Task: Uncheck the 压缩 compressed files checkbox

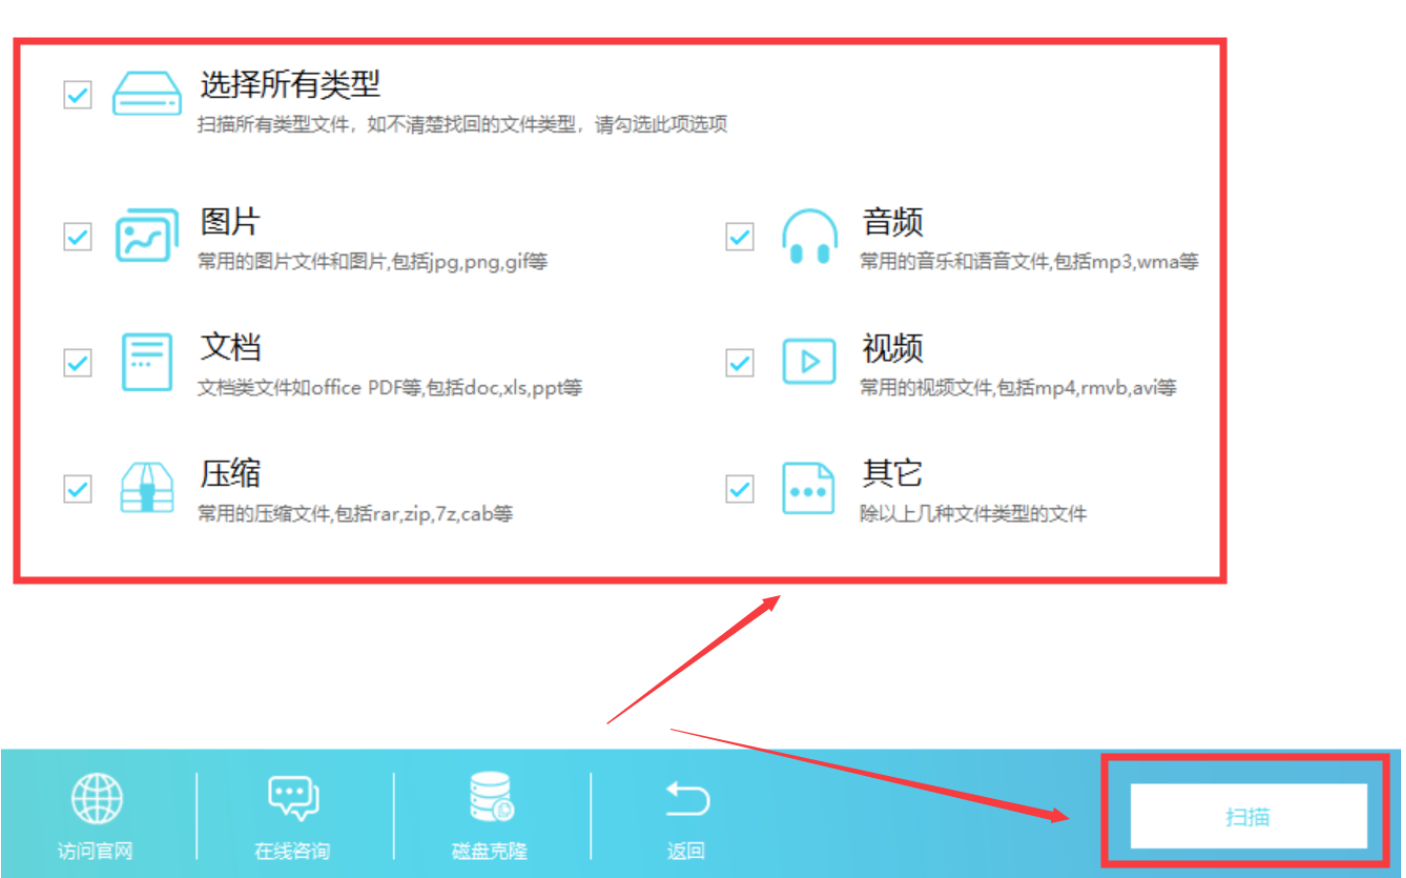Action: click(78, 489)
